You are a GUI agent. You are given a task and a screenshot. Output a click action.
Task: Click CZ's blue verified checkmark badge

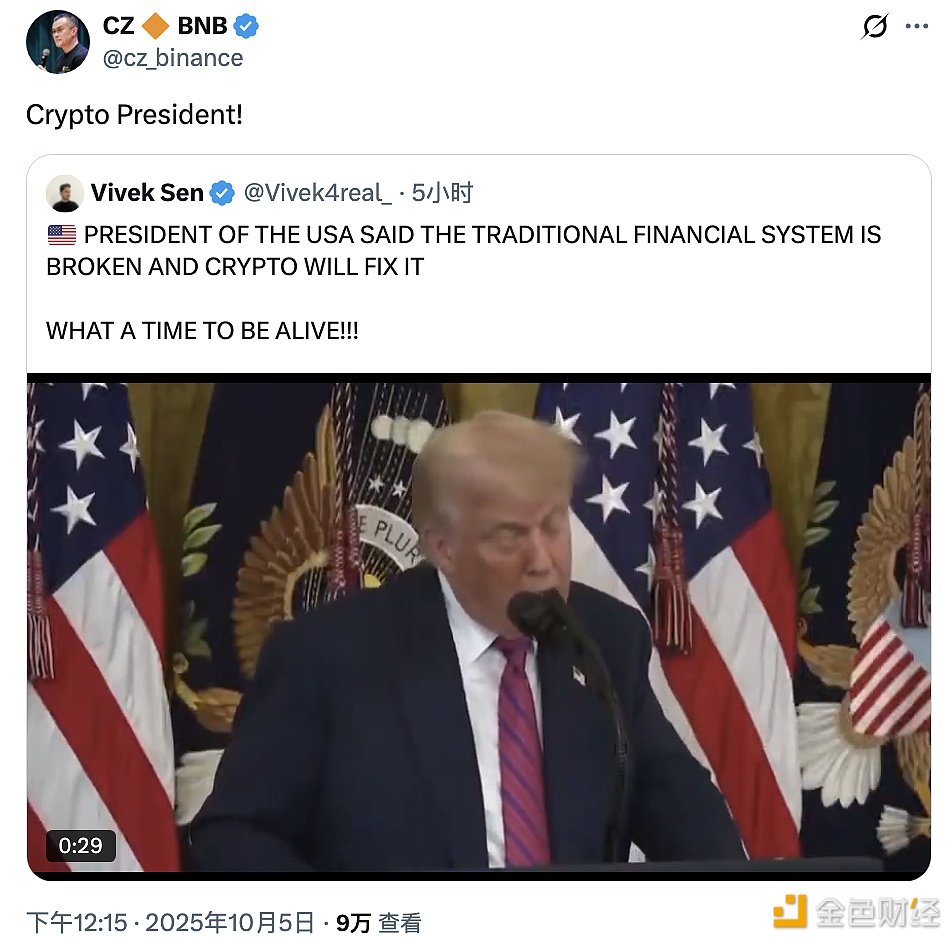coord(246,26)
